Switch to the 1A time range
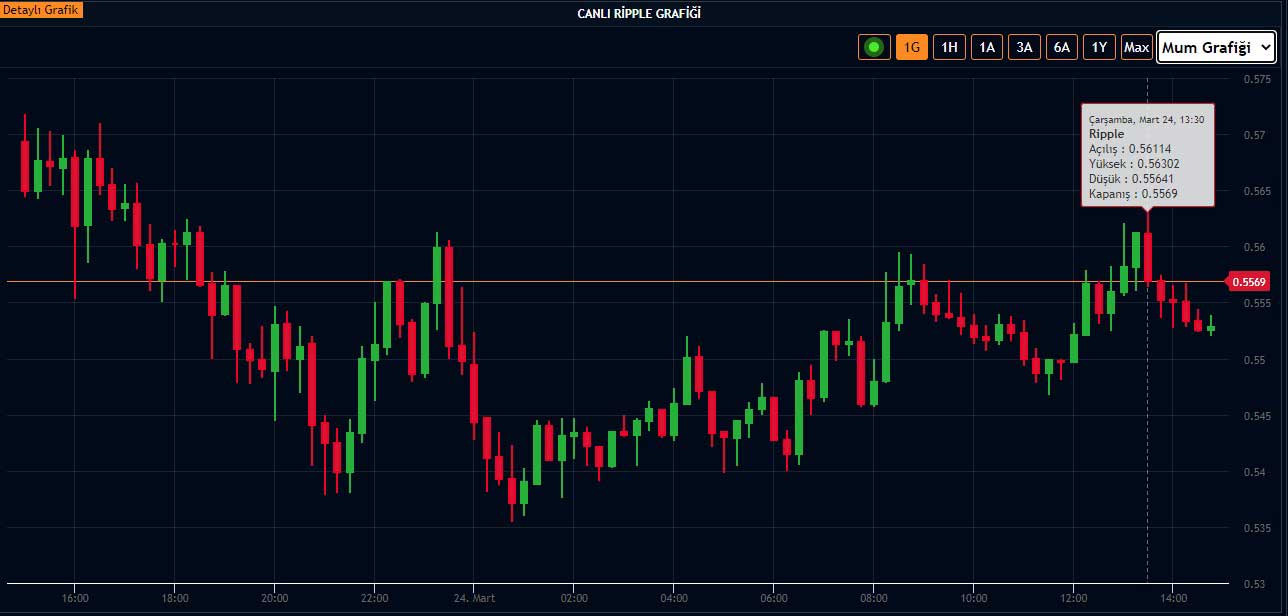 [987, 46]
